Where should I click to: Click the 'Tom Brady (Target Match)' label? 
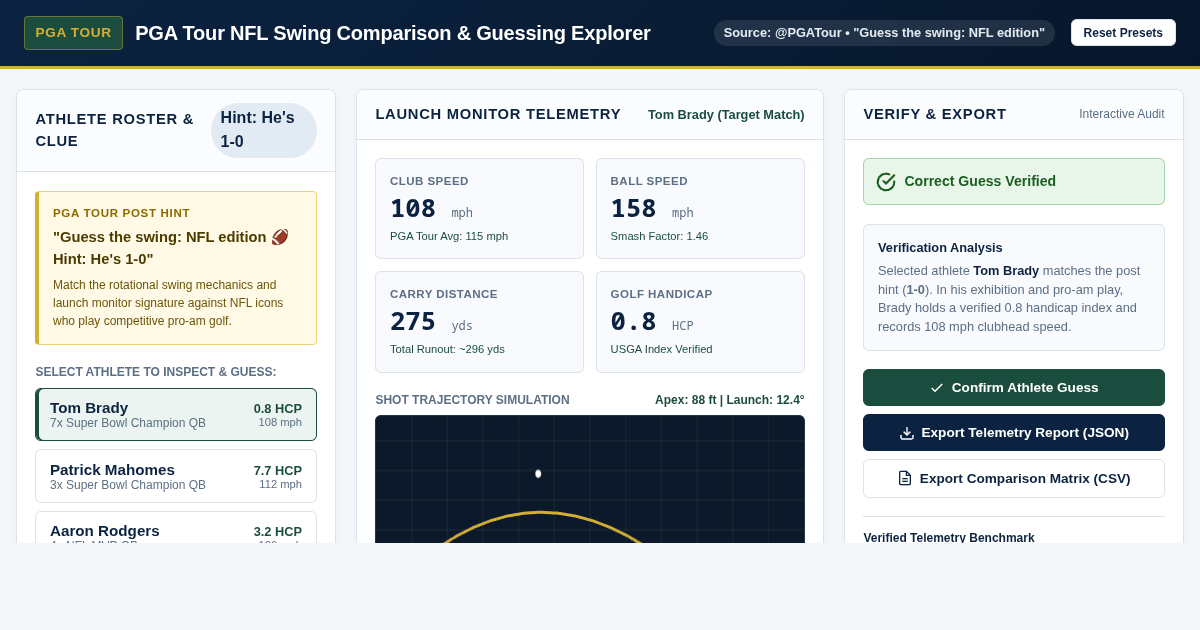[x=726, y=115]
